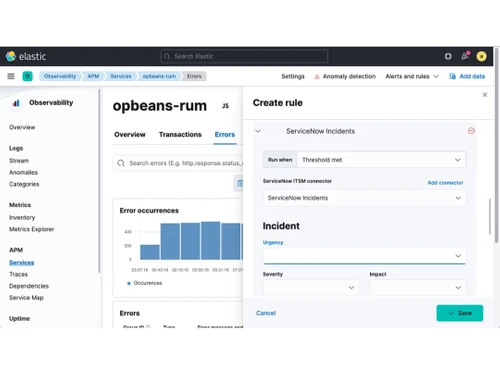Open APM Services in sidebar
The width and height of the screenshot is (500, 375).
click(x=21, y=263)
